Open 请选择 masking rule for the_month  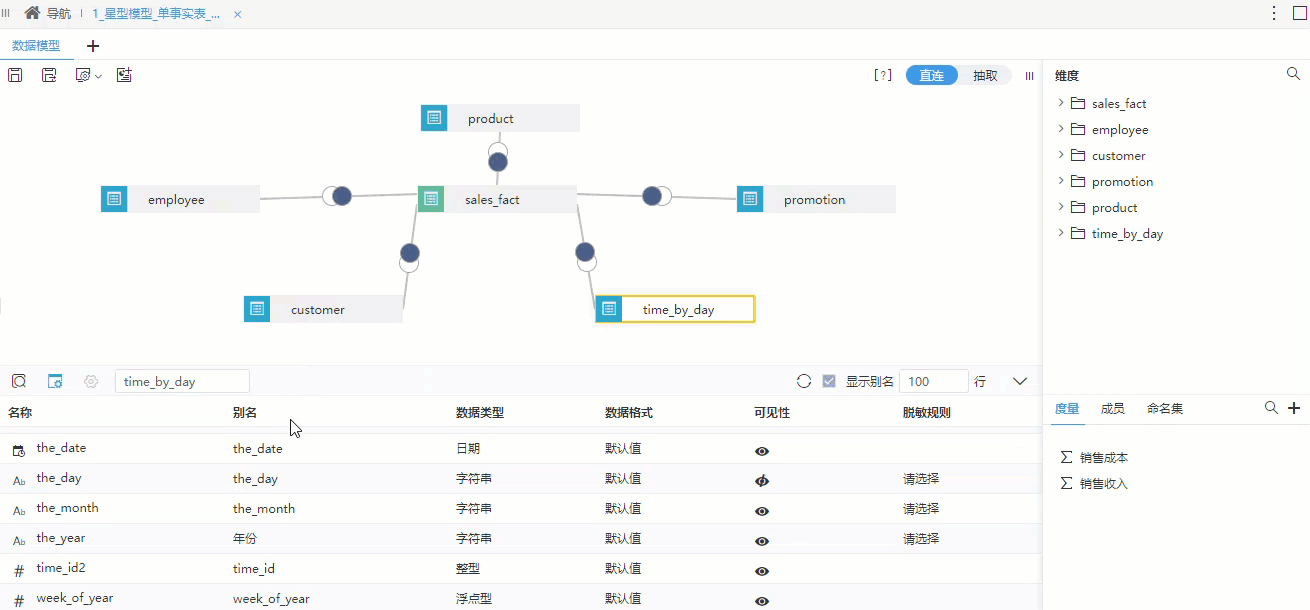921,509
